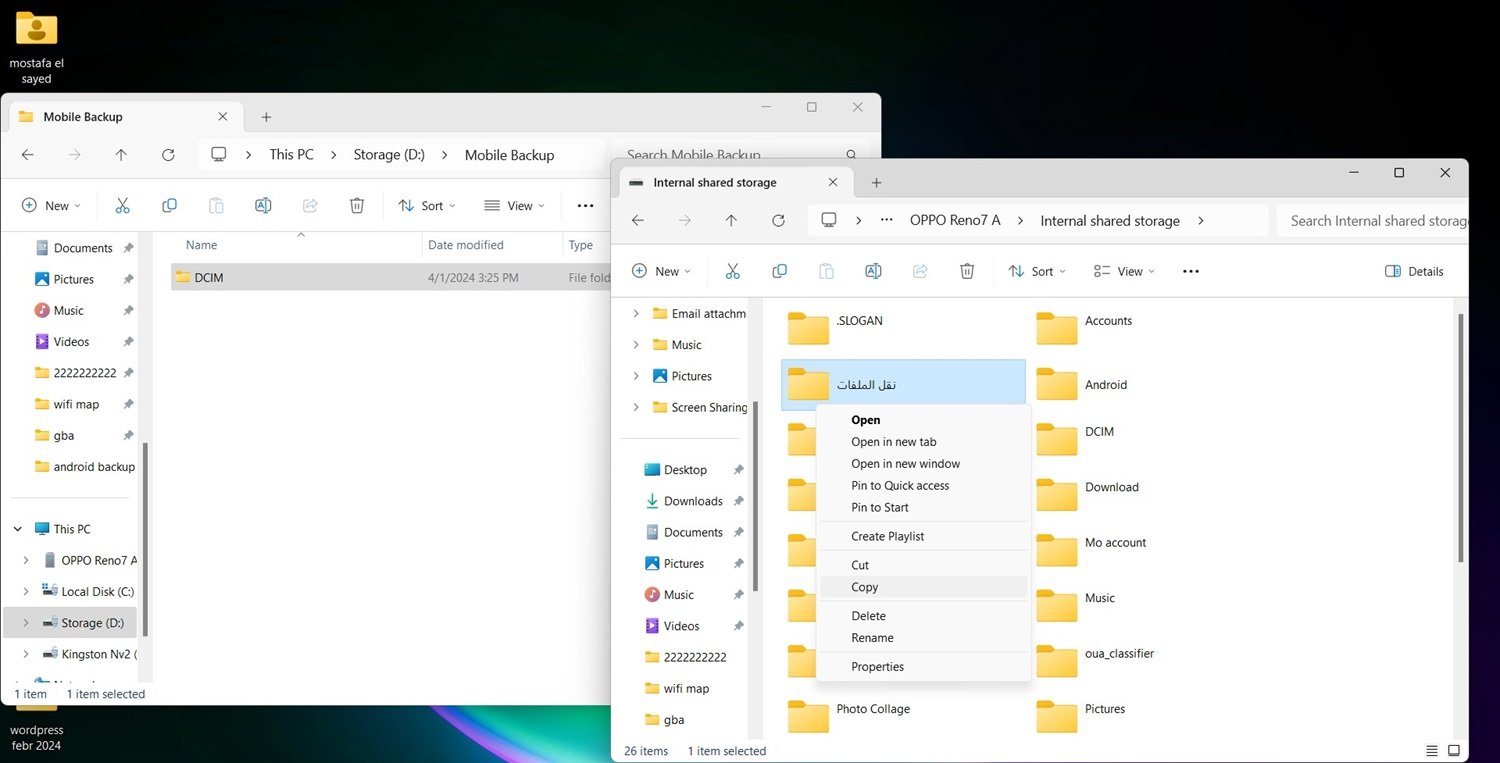Open See more ellipsis in Mobile Backup toolbar

(x=586, y=205)
